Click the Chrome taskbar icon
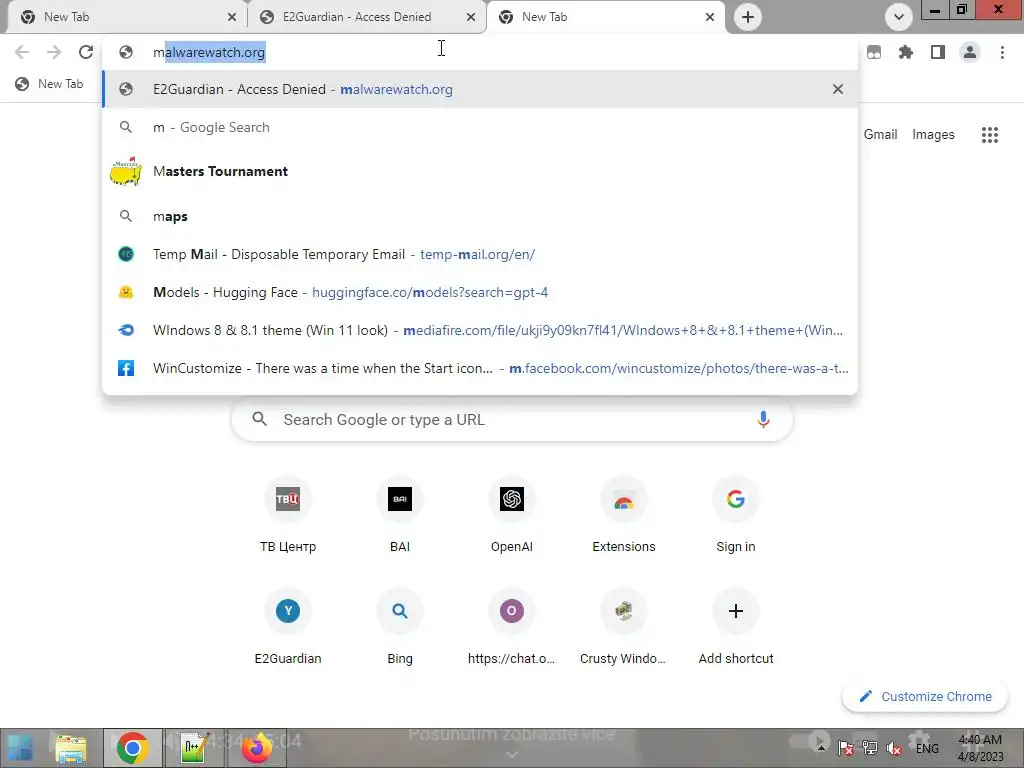This screenshot has height=768, width=1024. (x=133, y=748)
